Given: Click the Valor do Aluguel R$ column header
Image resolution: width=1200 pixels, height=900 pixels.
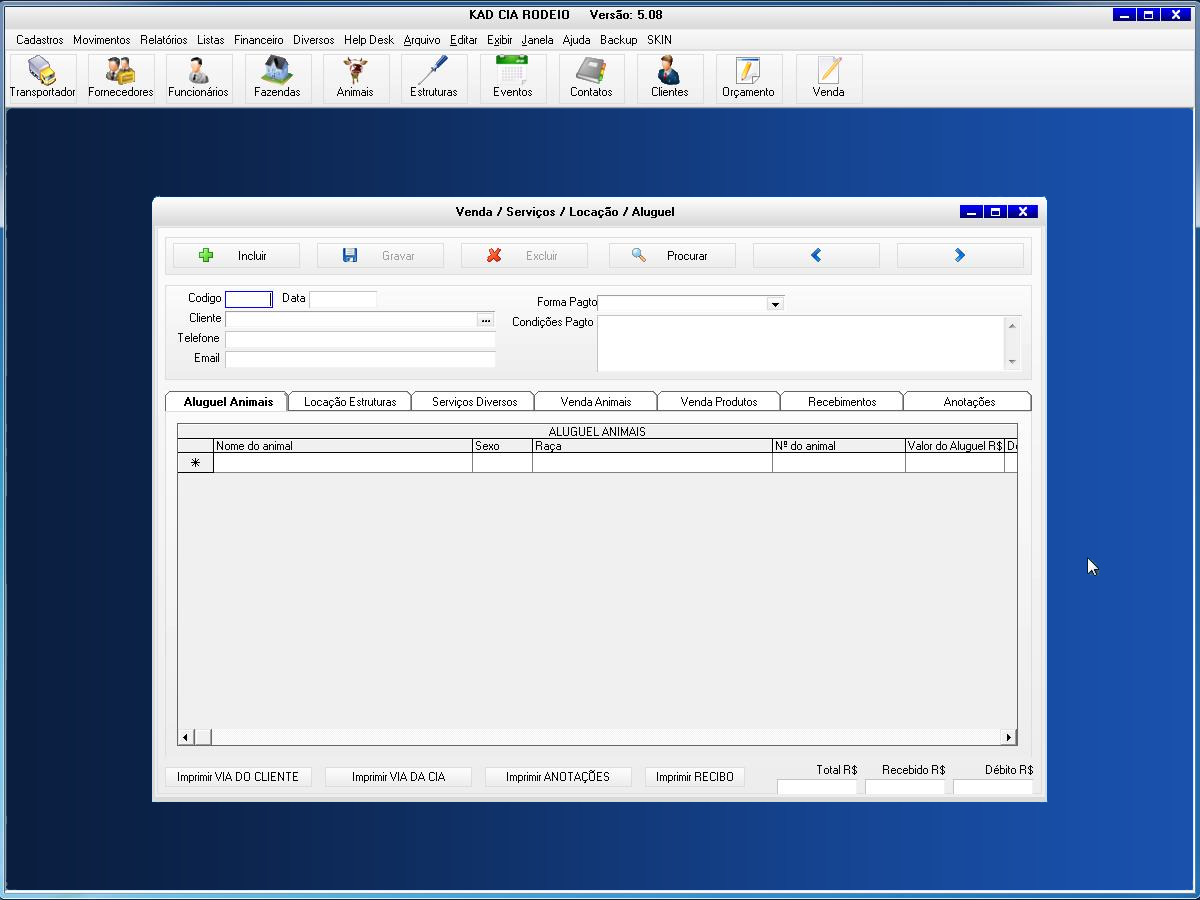Looking at the screenshot, I should tap(955, 446).
